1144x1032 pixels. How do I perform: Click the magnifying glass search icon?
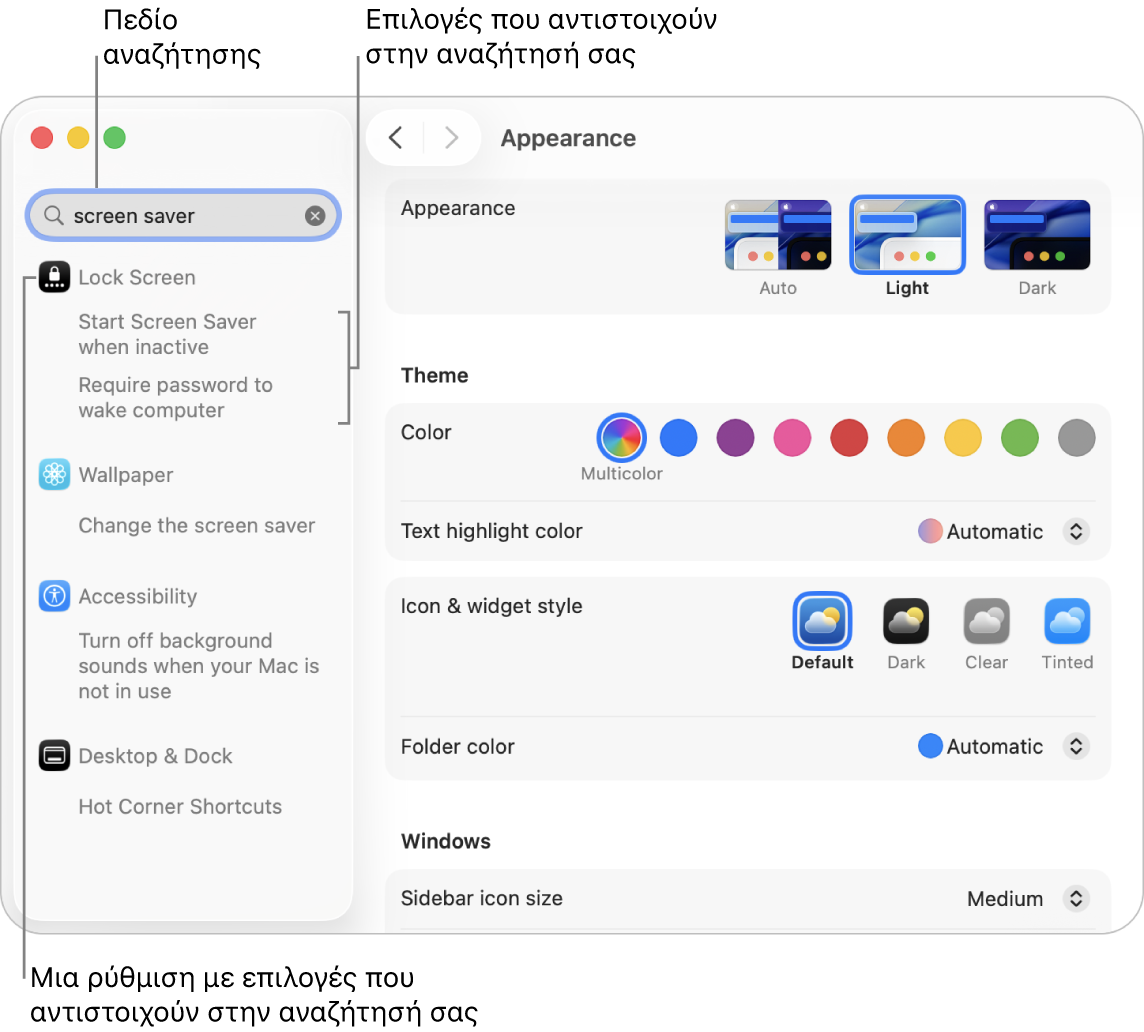(x=53, y=215)
